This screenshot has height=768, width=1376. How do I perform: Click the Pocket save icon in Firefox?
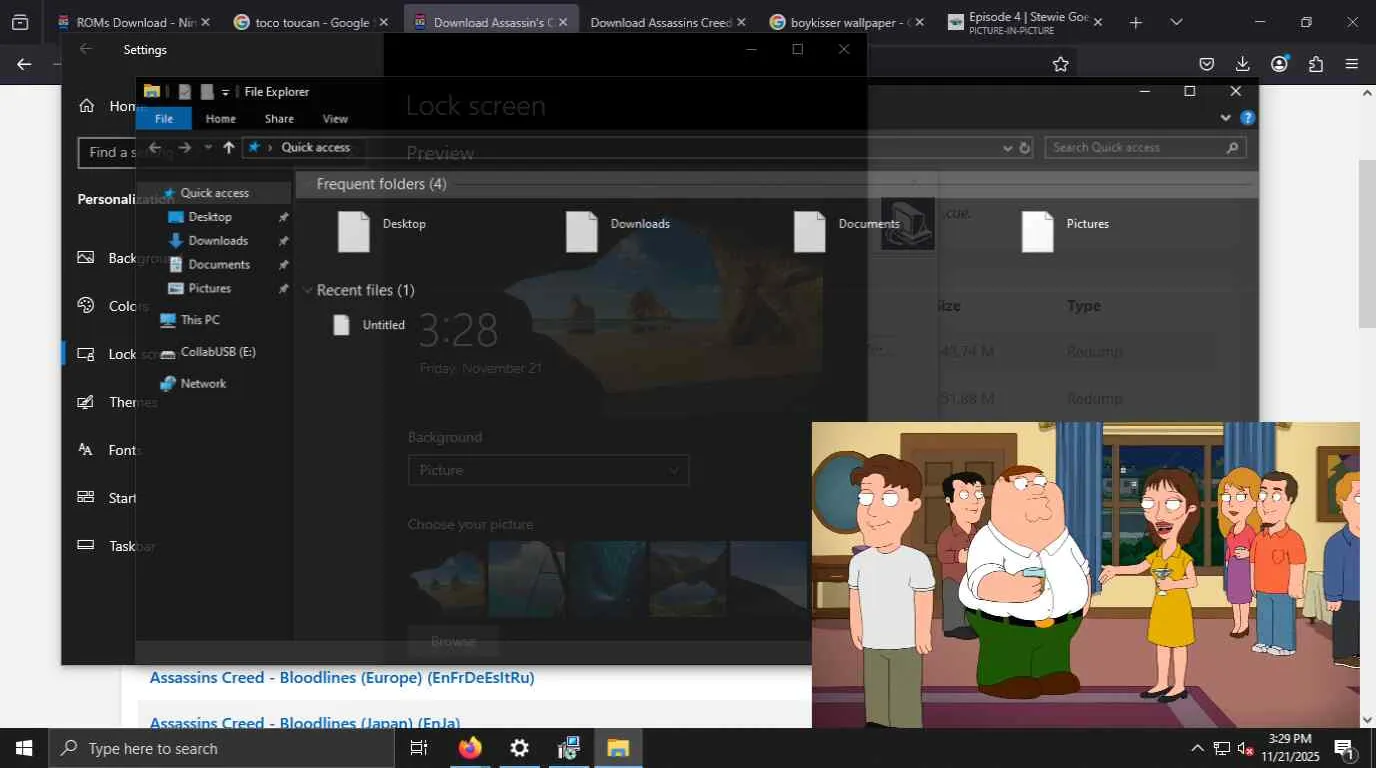coord(1207,64)
